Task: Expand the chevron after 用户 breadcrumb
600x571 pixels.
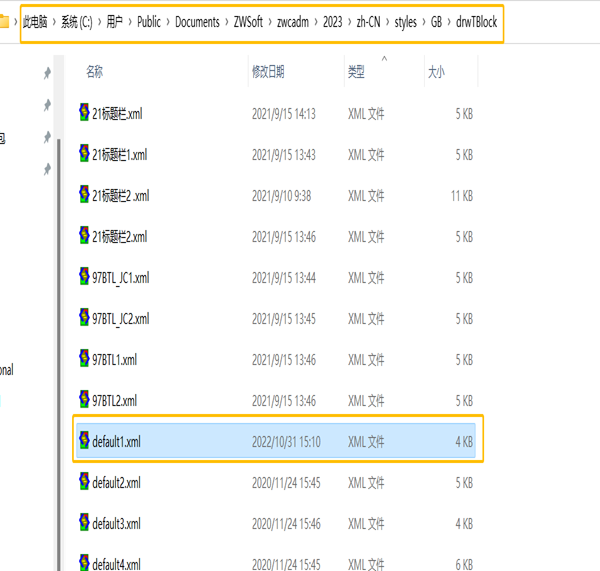Action: coord(130,22)
